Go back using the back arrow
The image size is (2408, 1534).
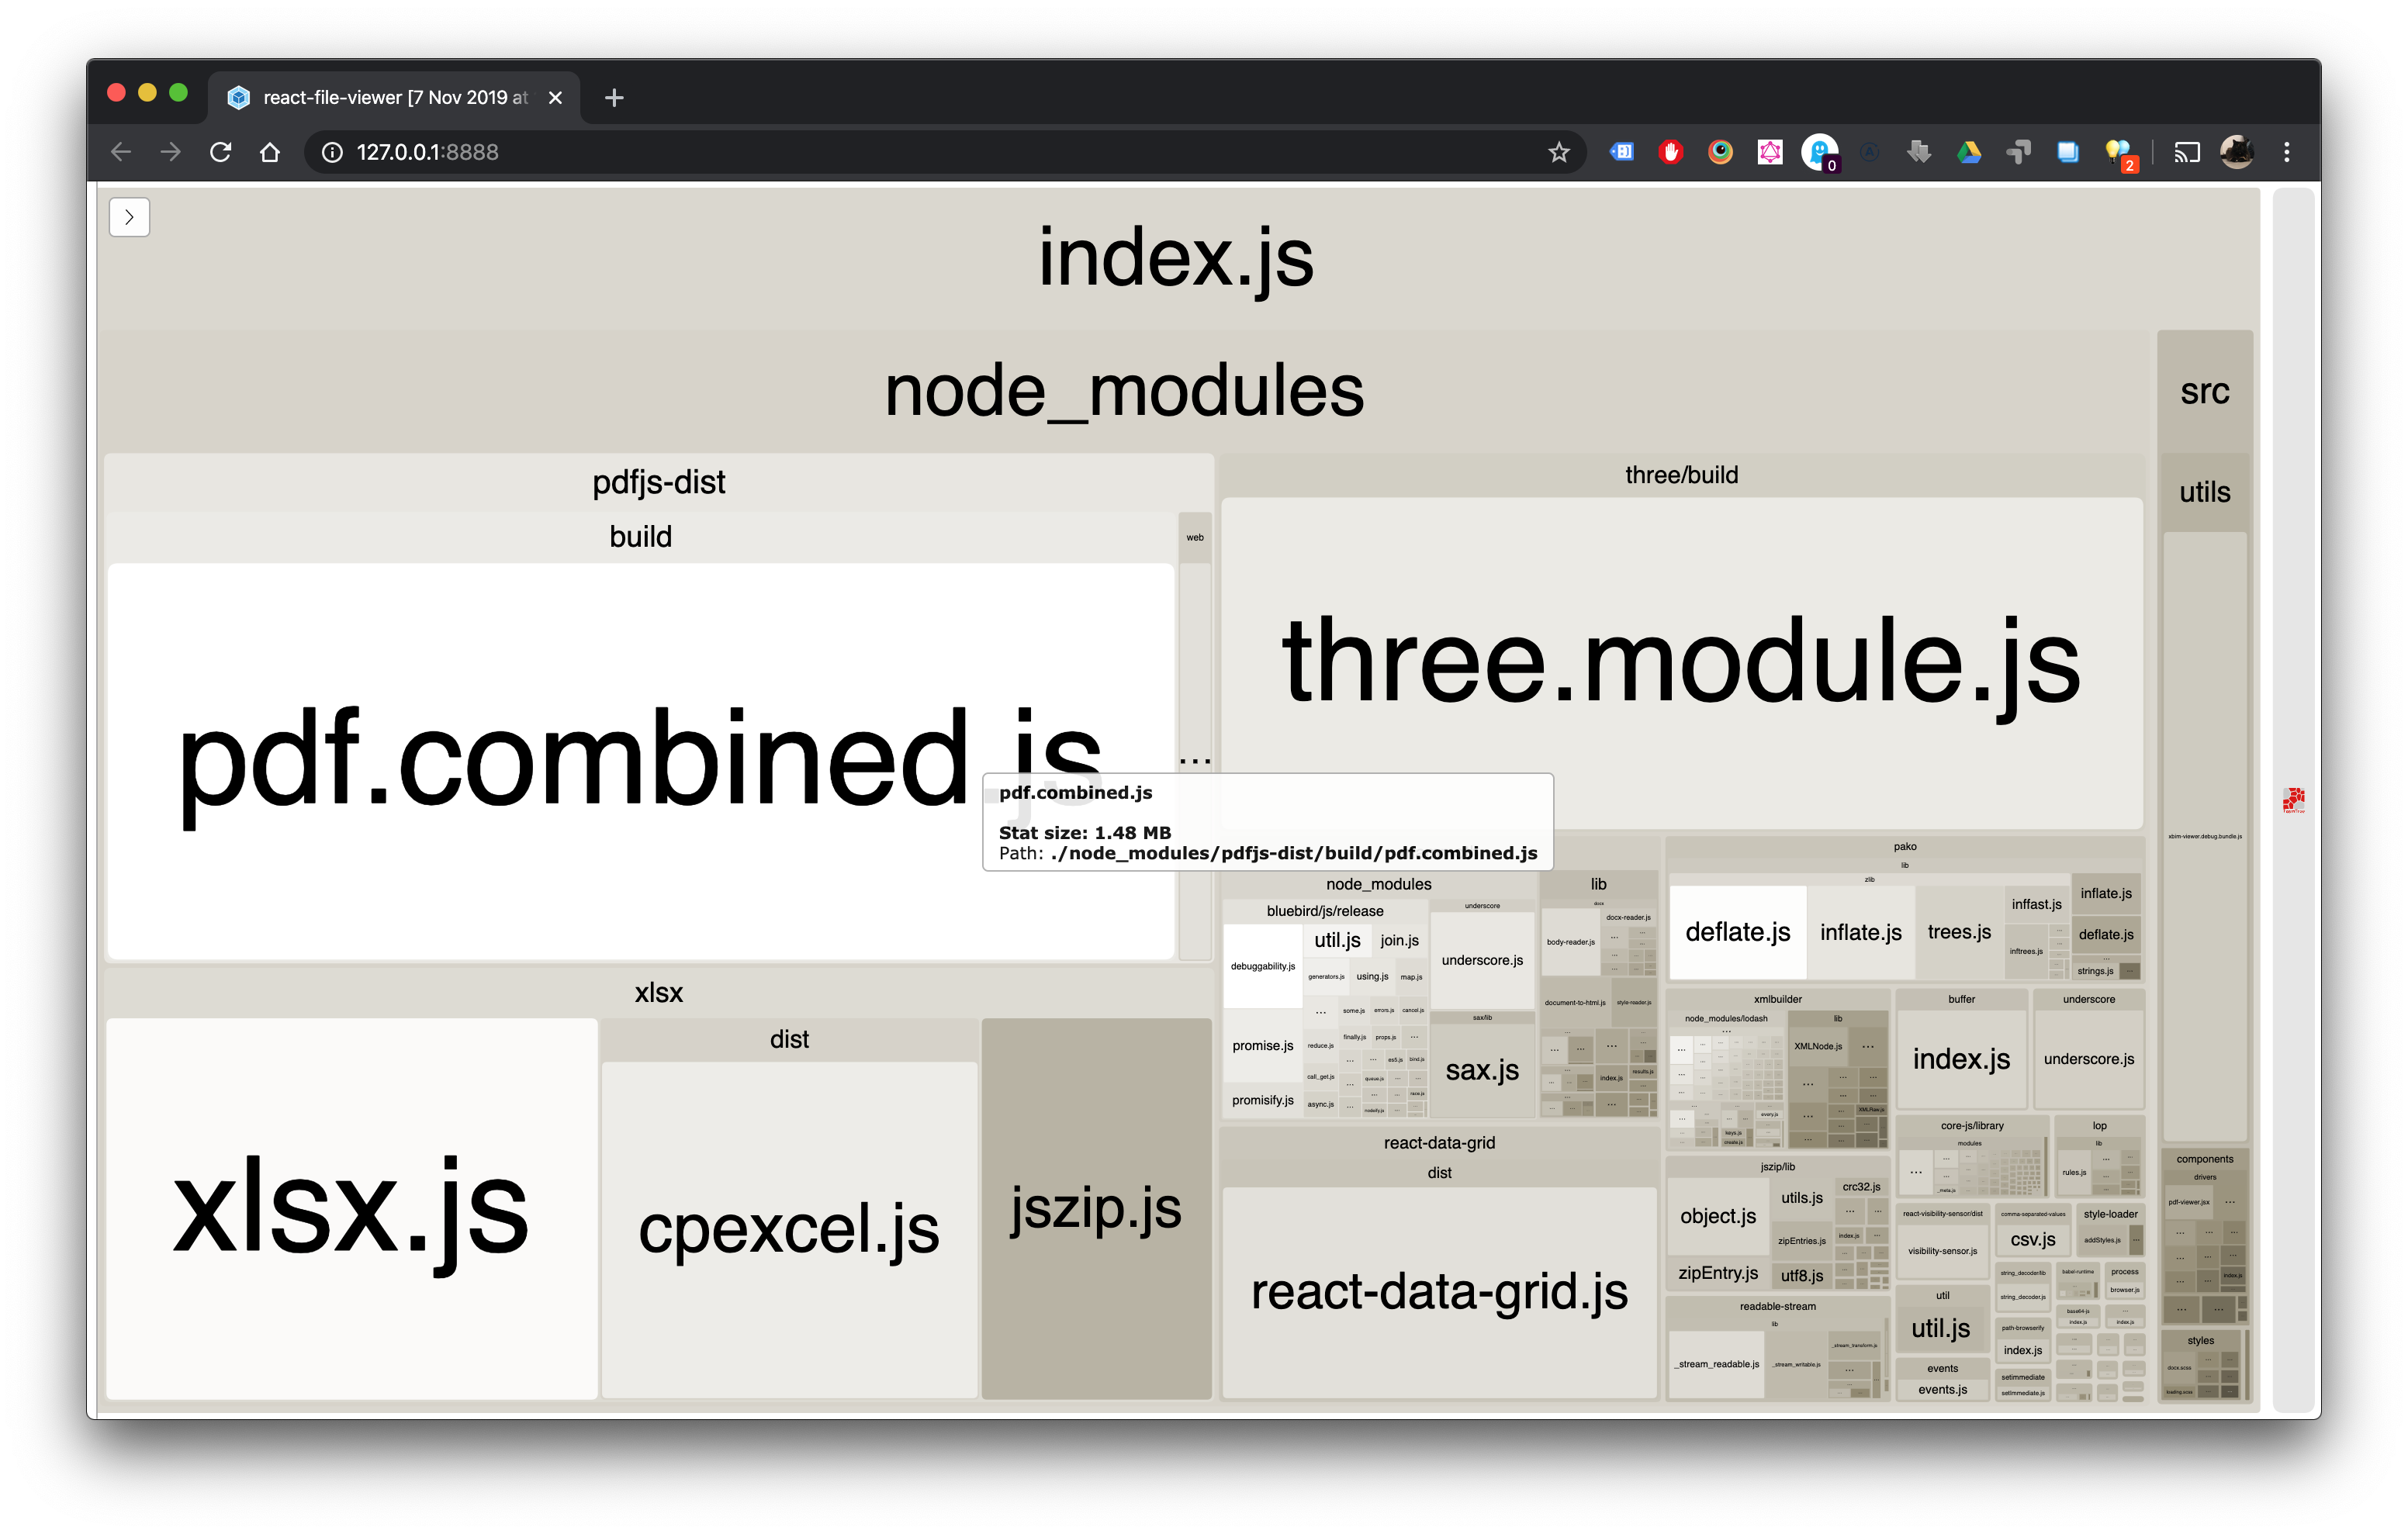tap(120, 152)
